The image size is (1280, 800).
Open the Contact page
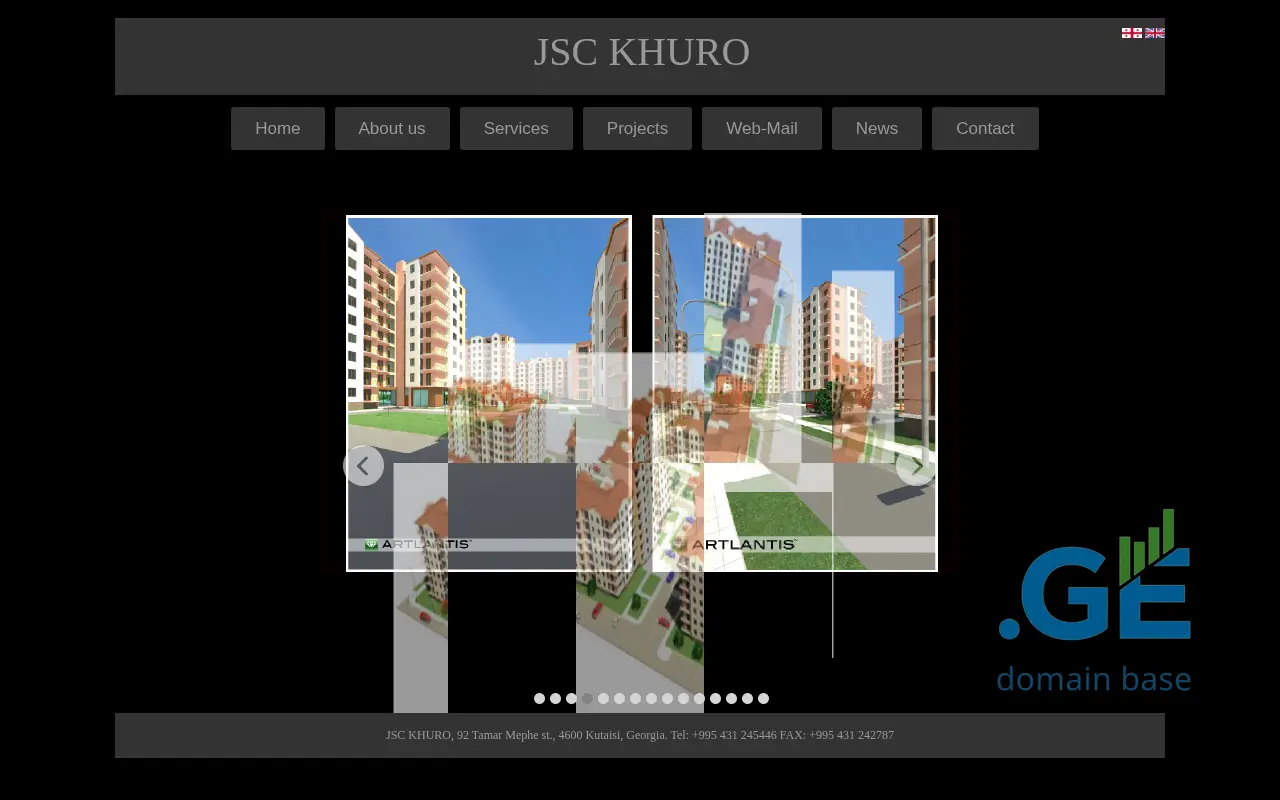[x=985, y=129]
